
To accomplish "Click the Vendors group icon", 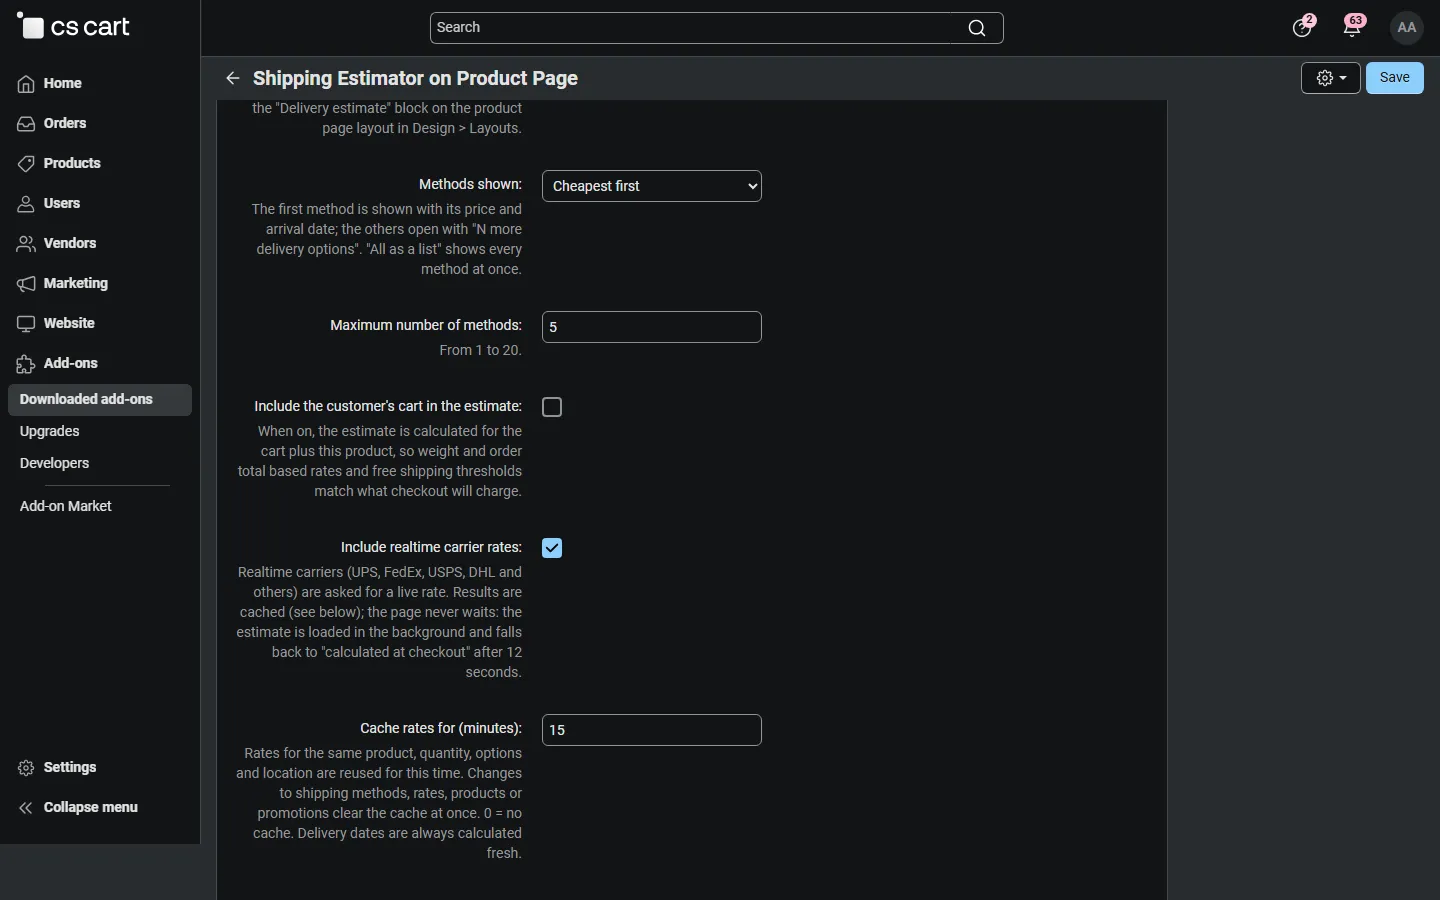I will tap(26, 244).
